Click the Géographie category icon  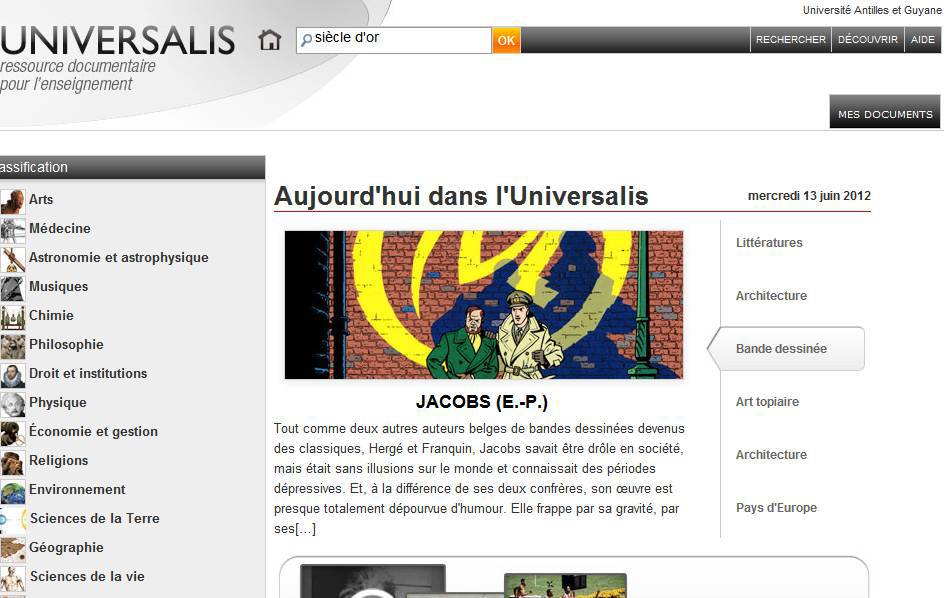(12, 549)
